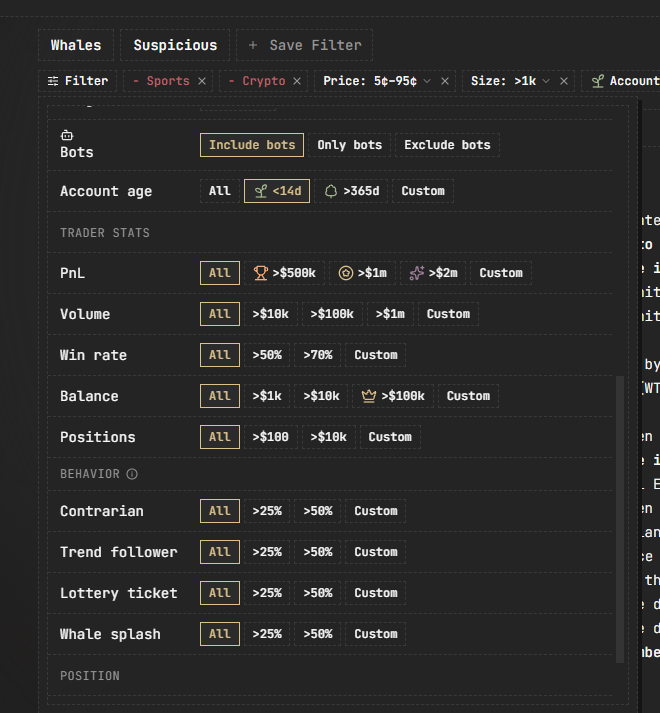660x713 pixels.
Task: Choose Custom Volume range
Action: tap(448, 314)
